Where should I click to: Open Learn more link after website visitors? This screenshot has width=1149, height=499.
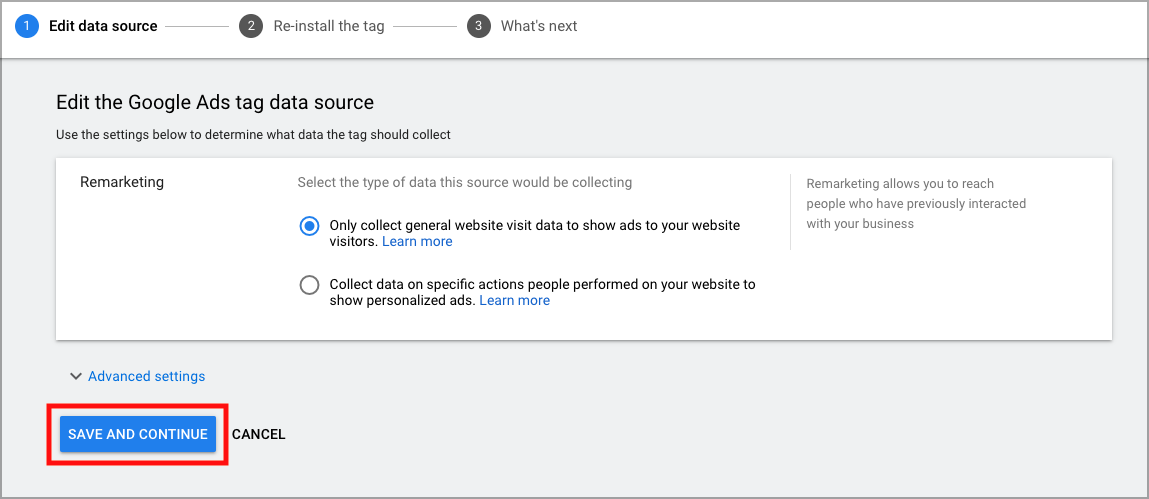pos(418,241)
